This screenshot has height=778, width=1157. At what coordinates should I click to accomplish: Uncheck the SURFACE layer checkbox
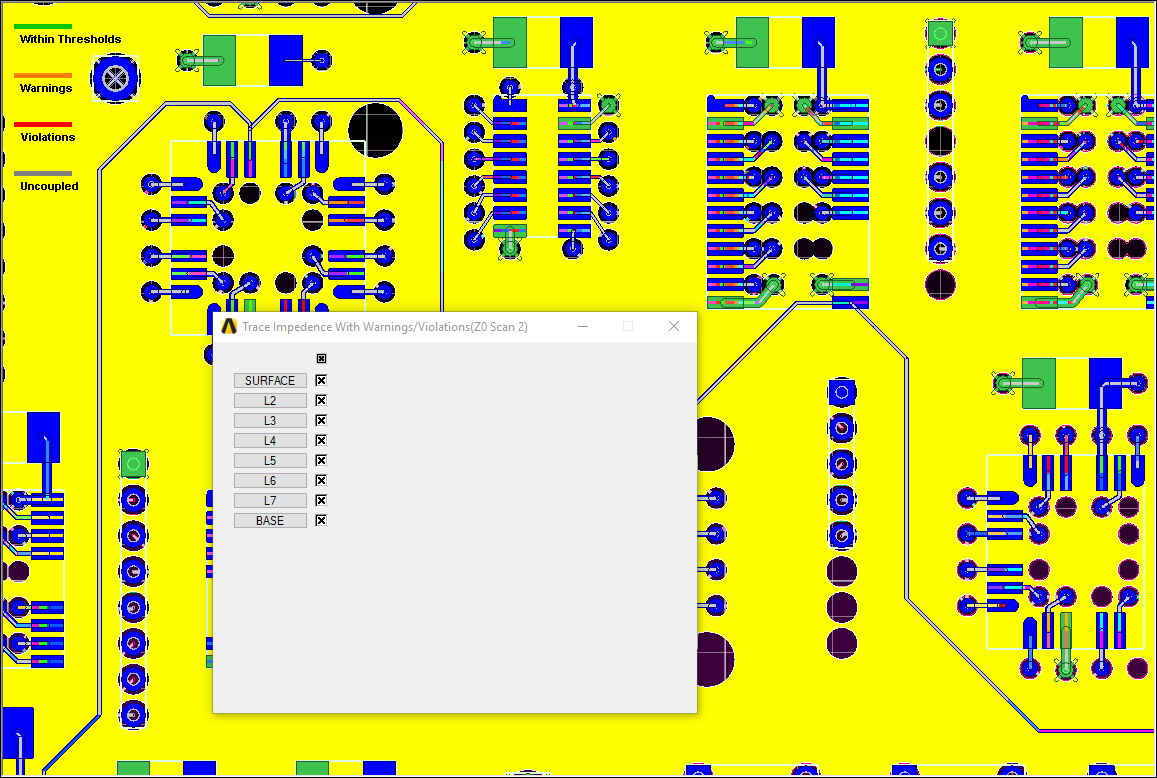pos(320,380)
